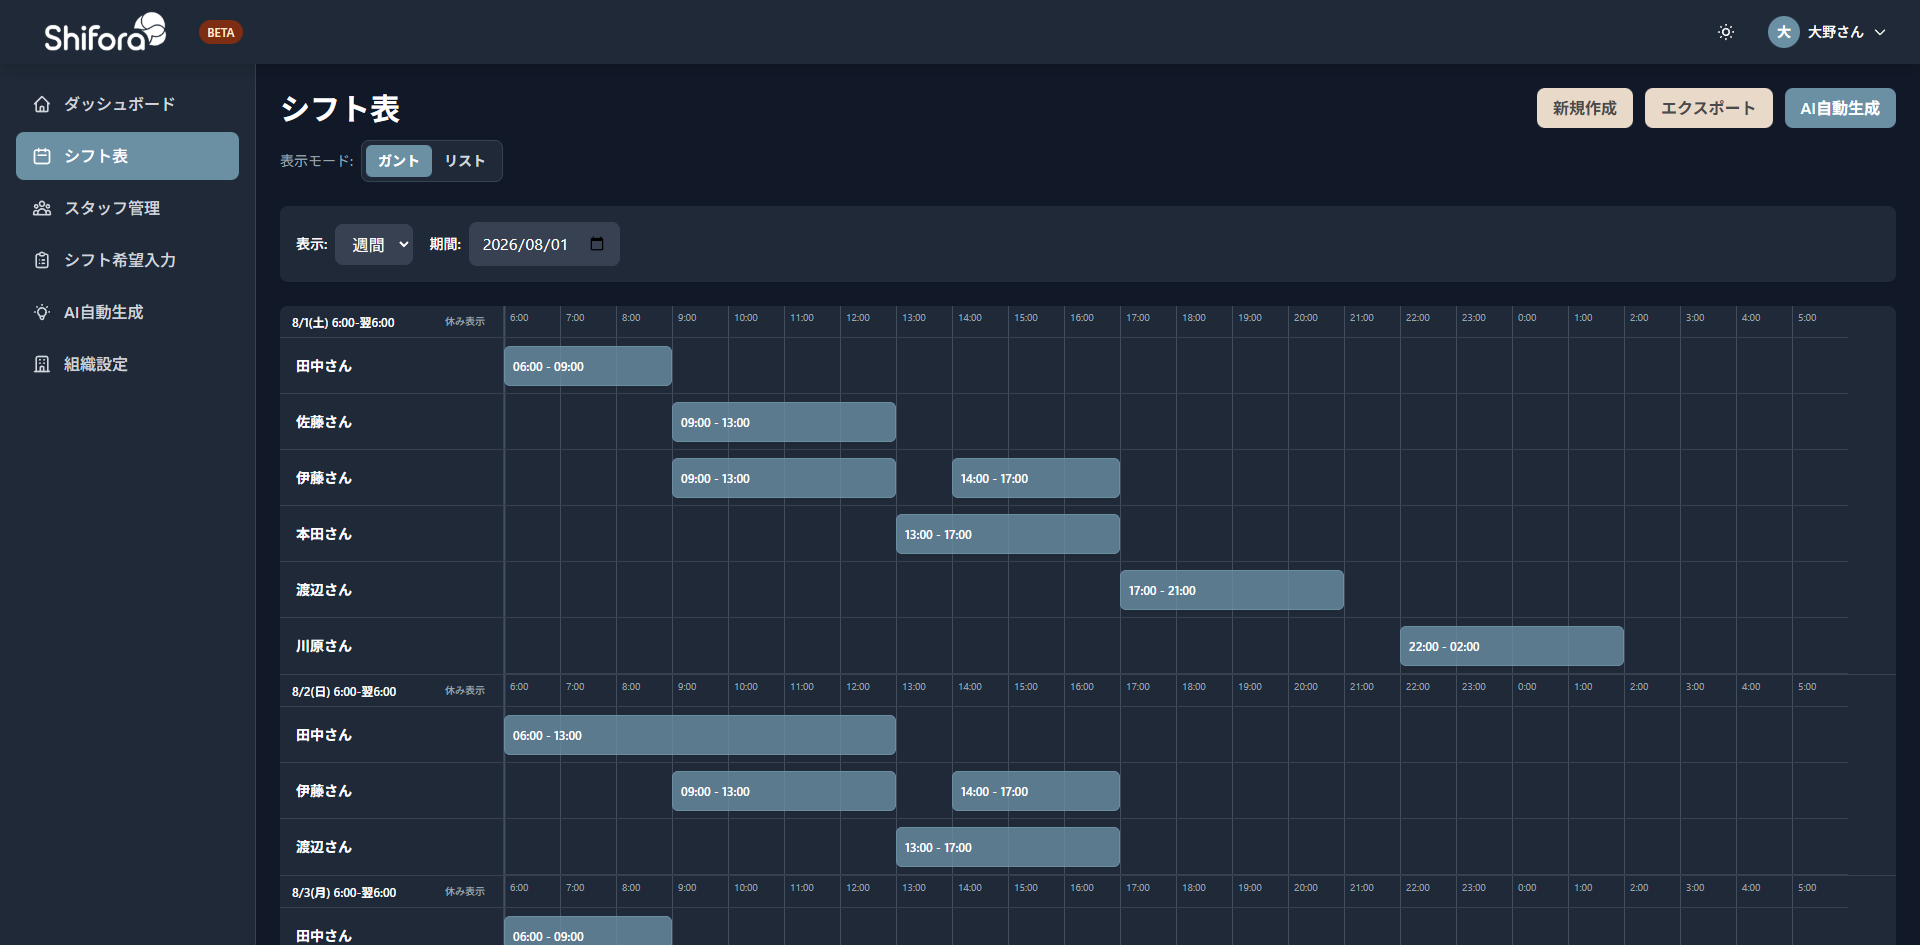Open the calendar picker icon in date field

pos(597,244)
